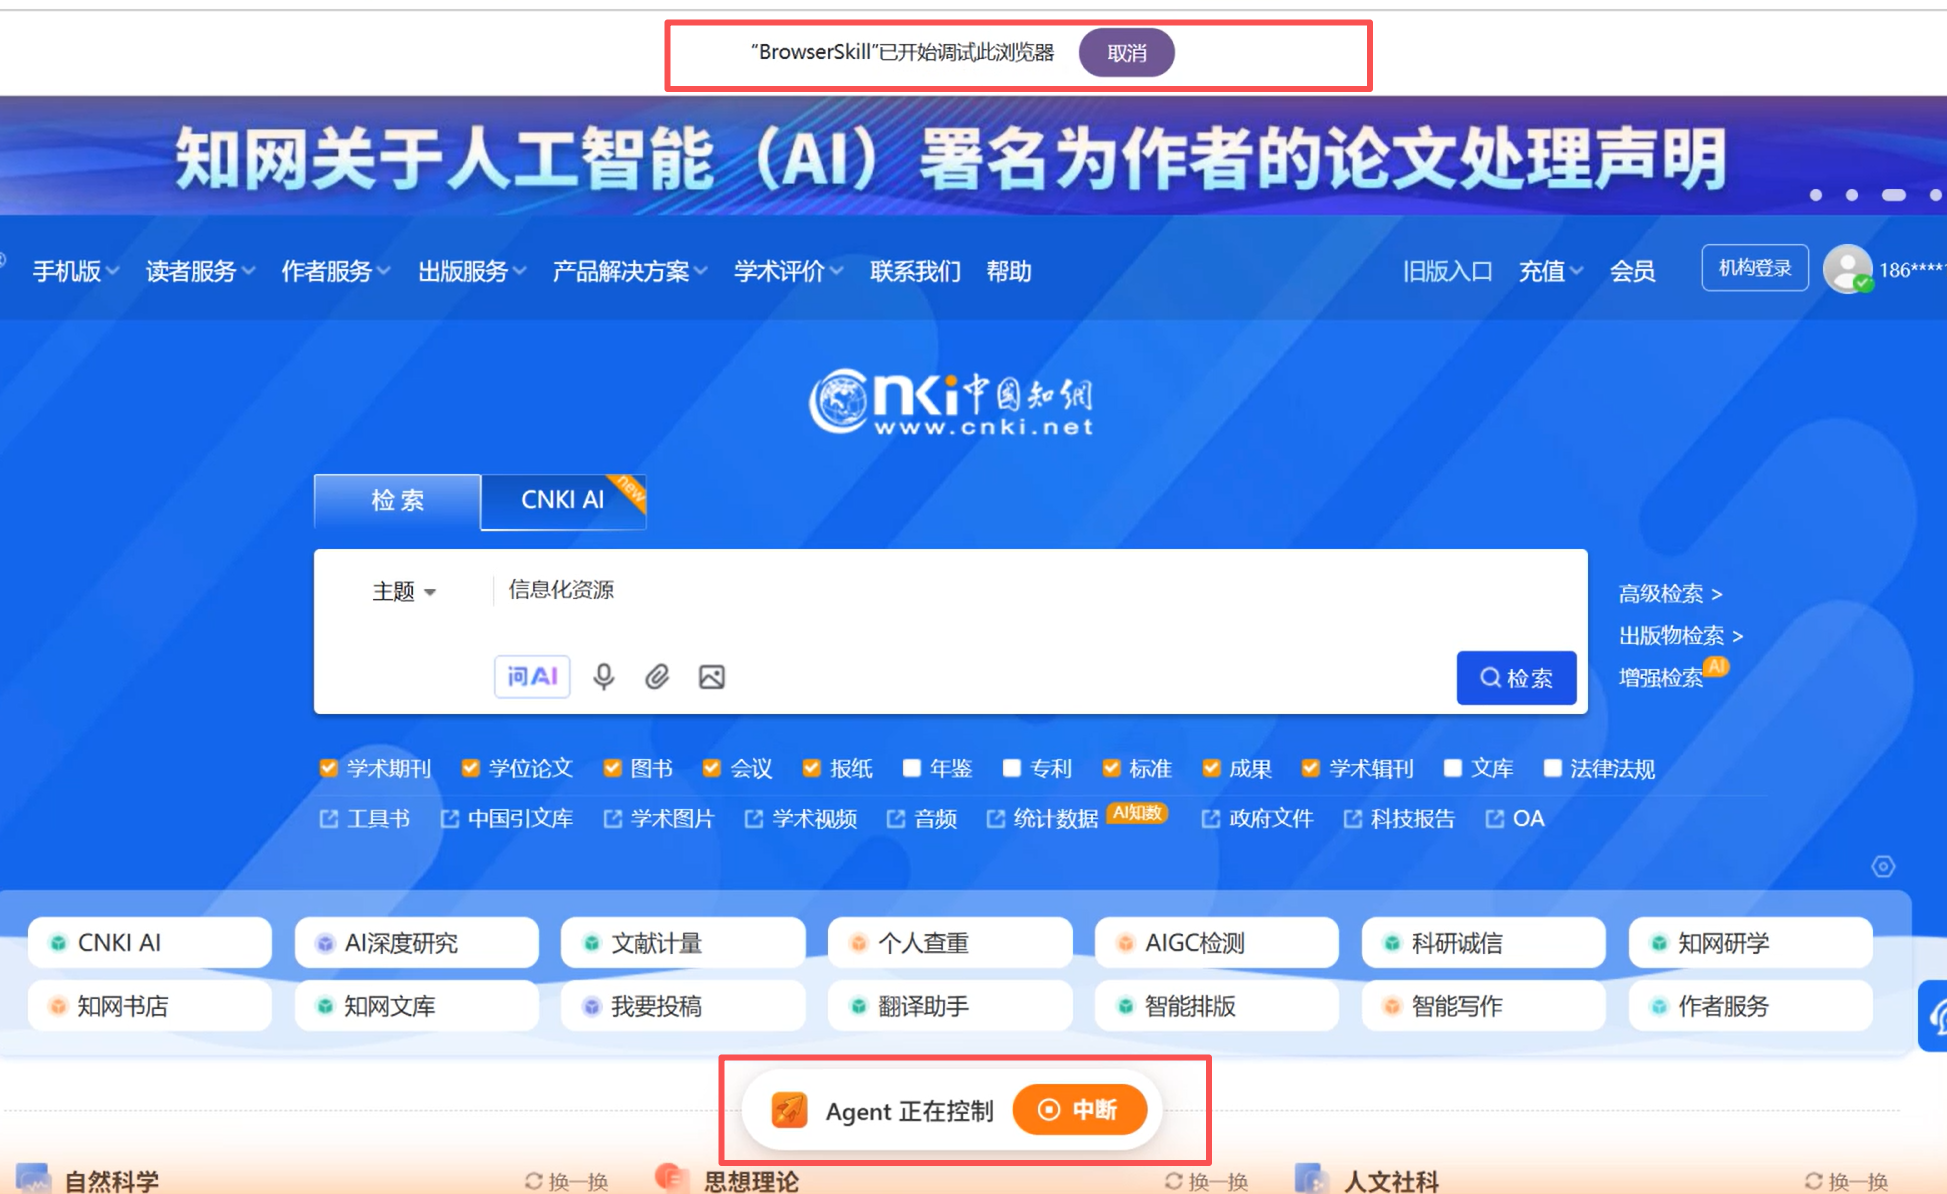Open the 主题 search field selector
1947x1194 pixels.
pyautogui.click(x=404, y=592)
